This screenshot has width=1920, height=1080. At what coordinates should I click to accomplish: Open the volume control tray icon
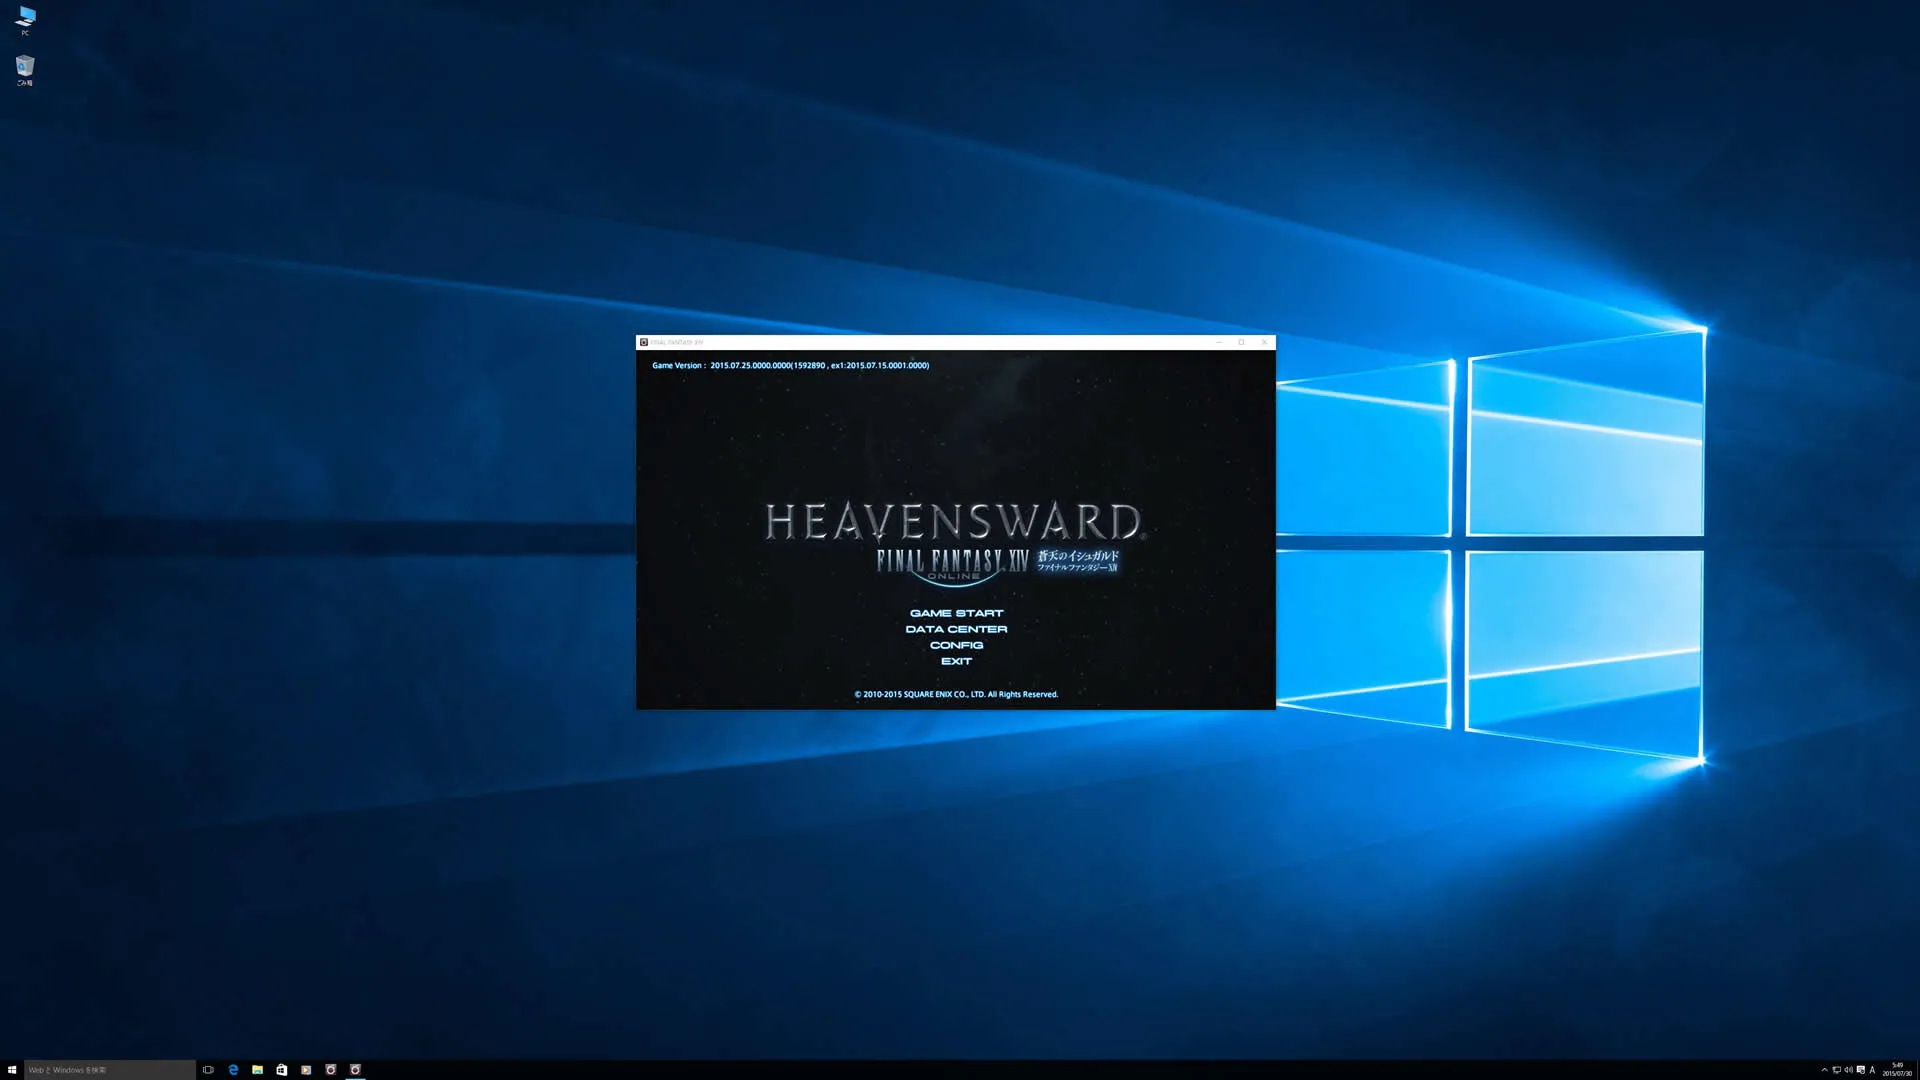[x=1848, y=1070]
